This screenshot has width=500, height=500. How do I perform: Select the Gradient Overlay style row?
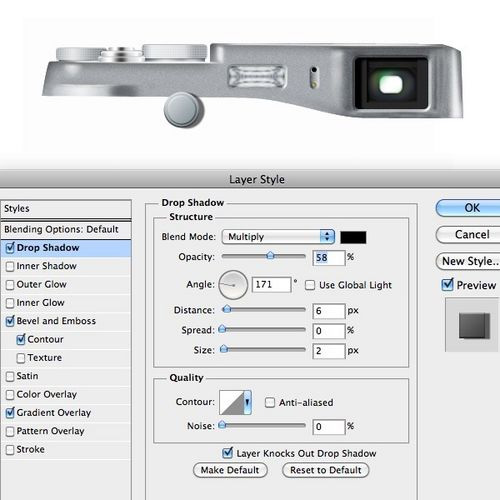pyautogui.click(x=66, y=413)
